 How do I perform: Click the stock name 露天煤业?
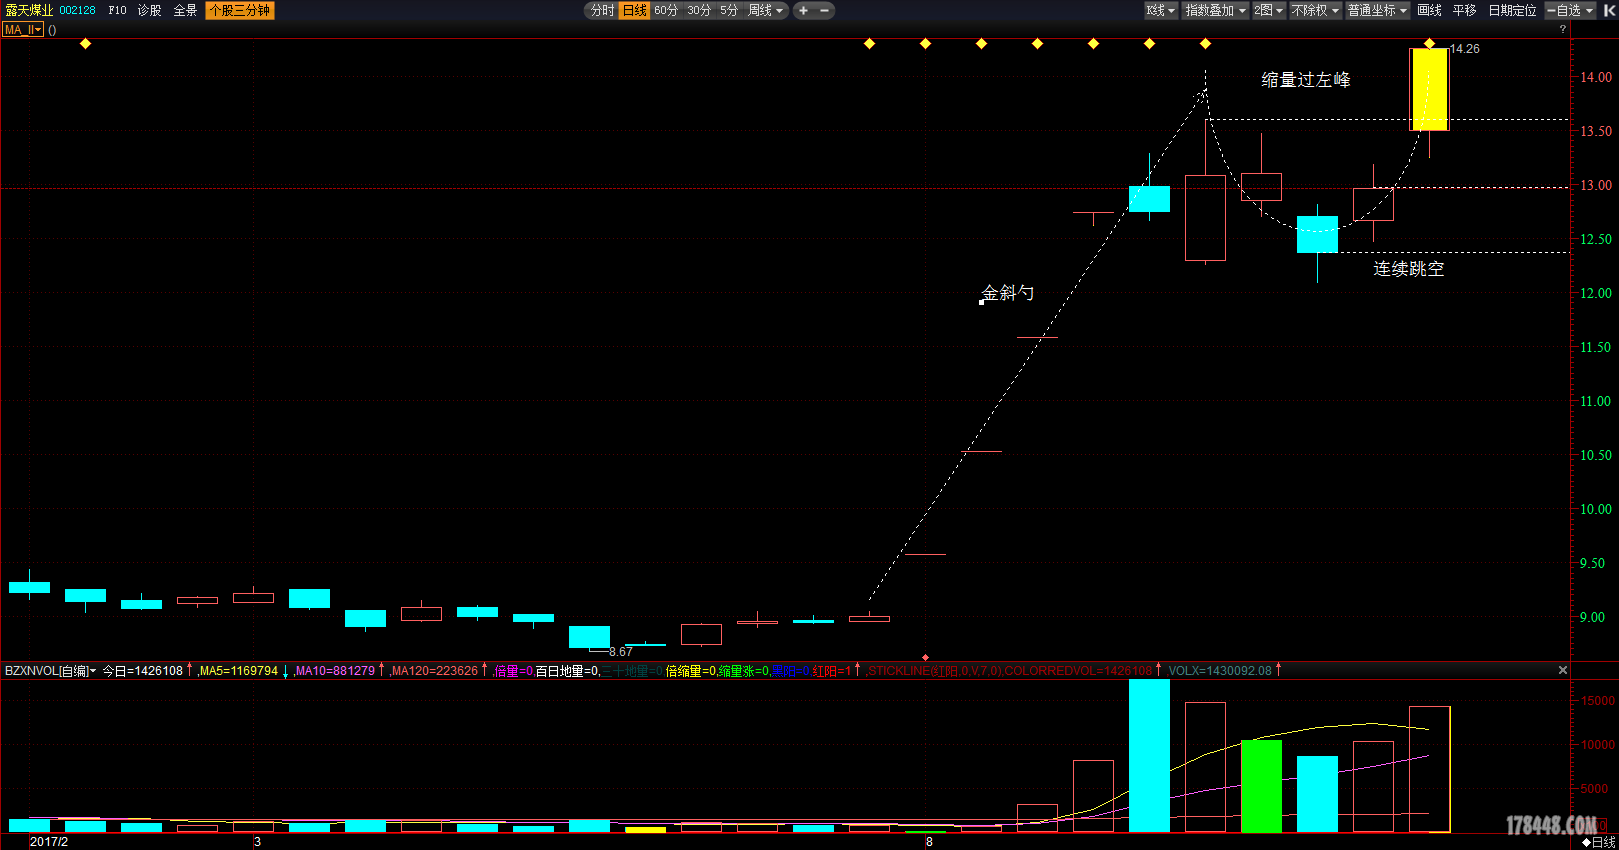[29, 10]
